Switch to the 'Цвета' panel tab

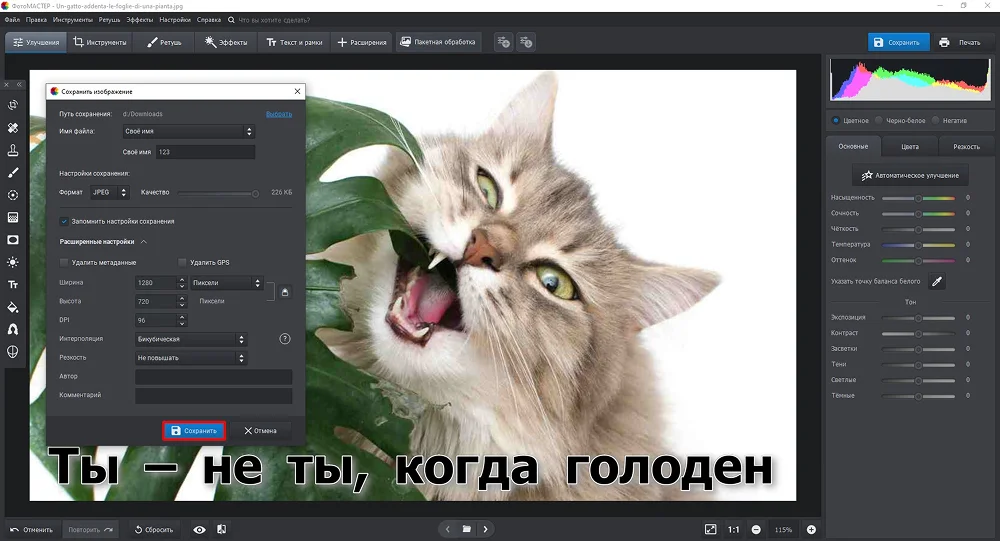pos(910,146)
